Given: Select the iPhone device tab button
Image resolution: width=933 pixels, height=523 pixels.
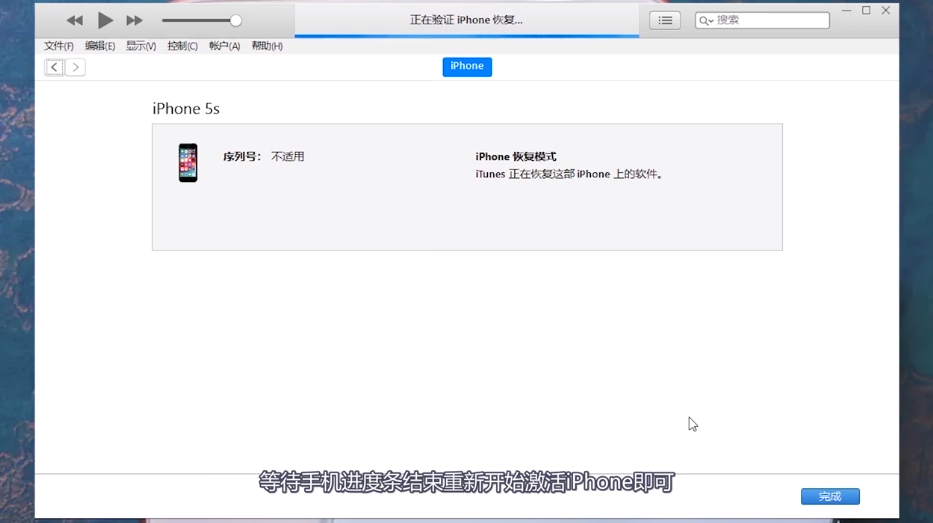Looking at the screenshot, I should coord(467,67).
